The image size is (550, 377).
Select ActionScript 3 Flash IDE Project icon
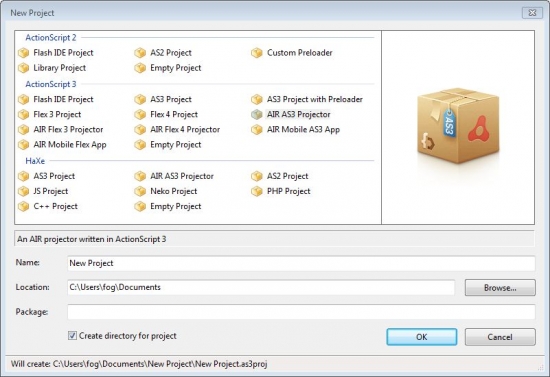24,100
